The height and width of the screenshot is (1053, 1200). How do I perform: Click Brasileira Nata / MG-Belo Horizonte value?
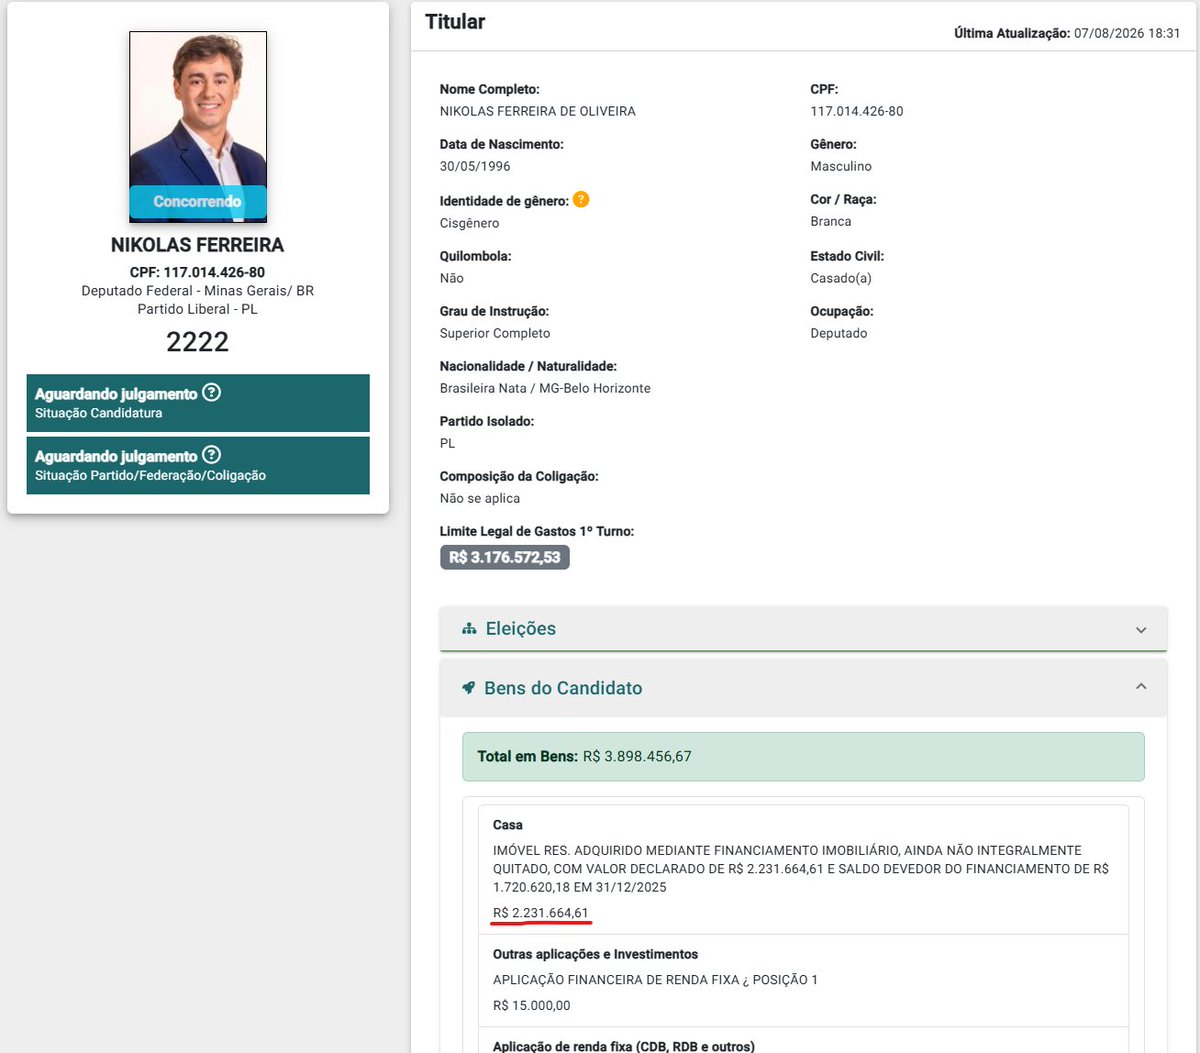point(545,388)
